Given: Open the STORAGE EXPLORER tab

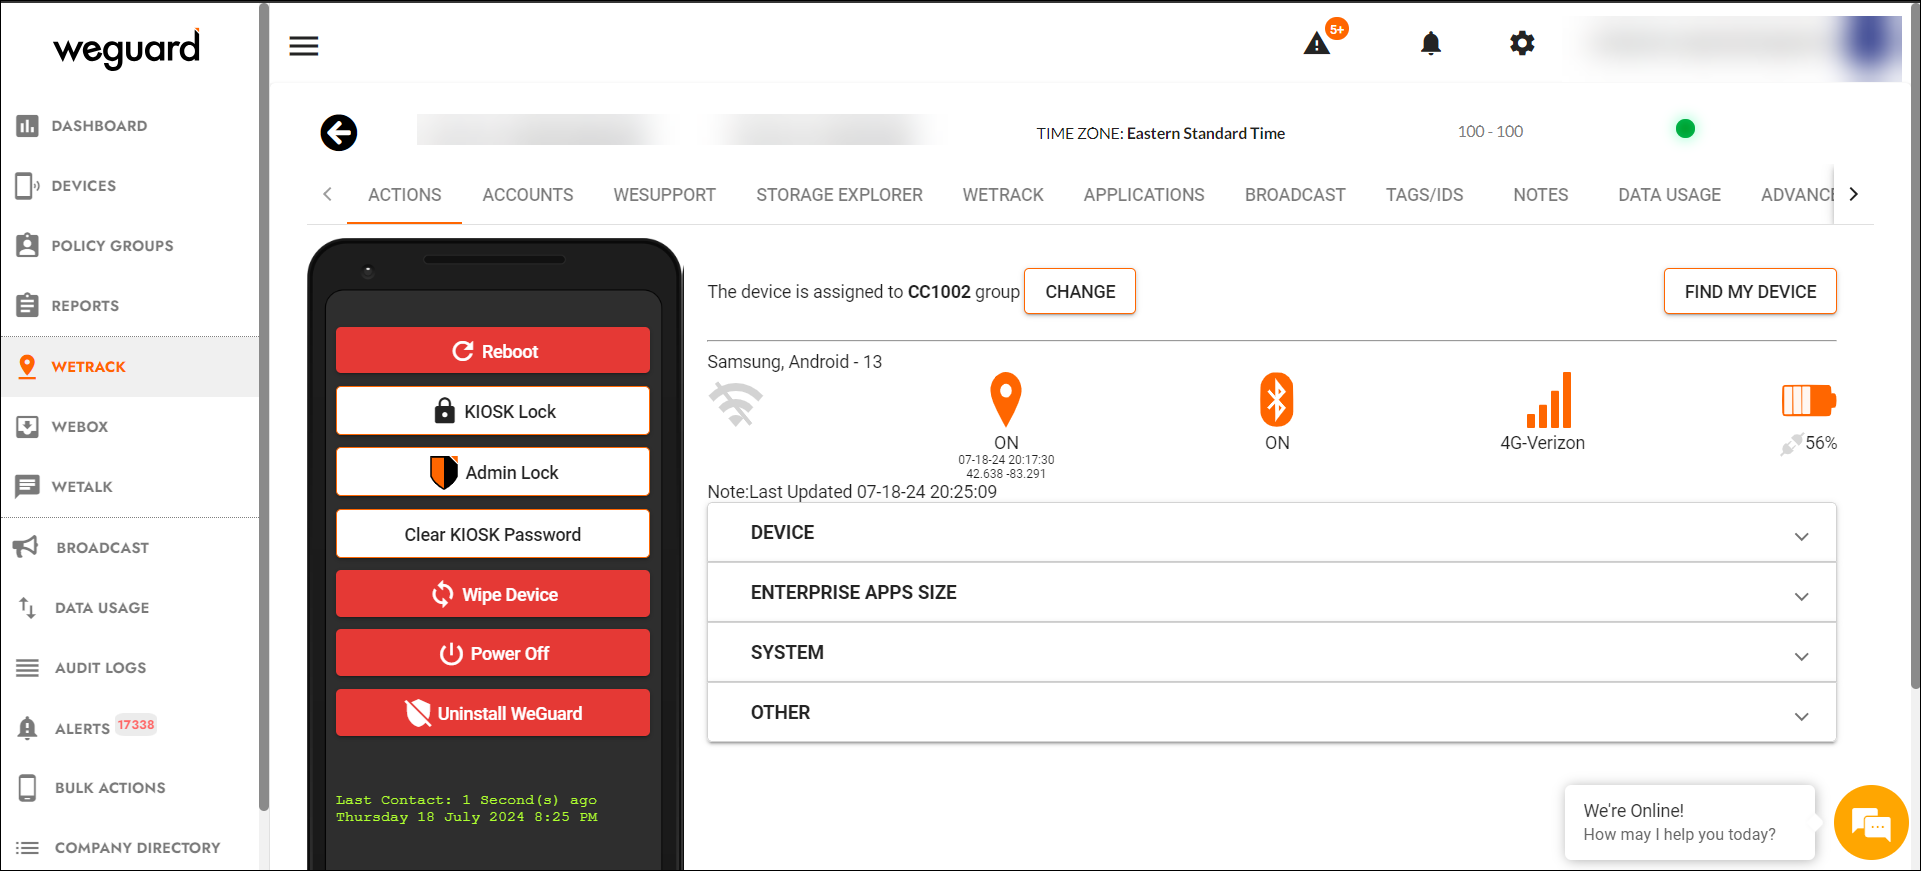Looking at the screenshot, I should click(840, 195).
